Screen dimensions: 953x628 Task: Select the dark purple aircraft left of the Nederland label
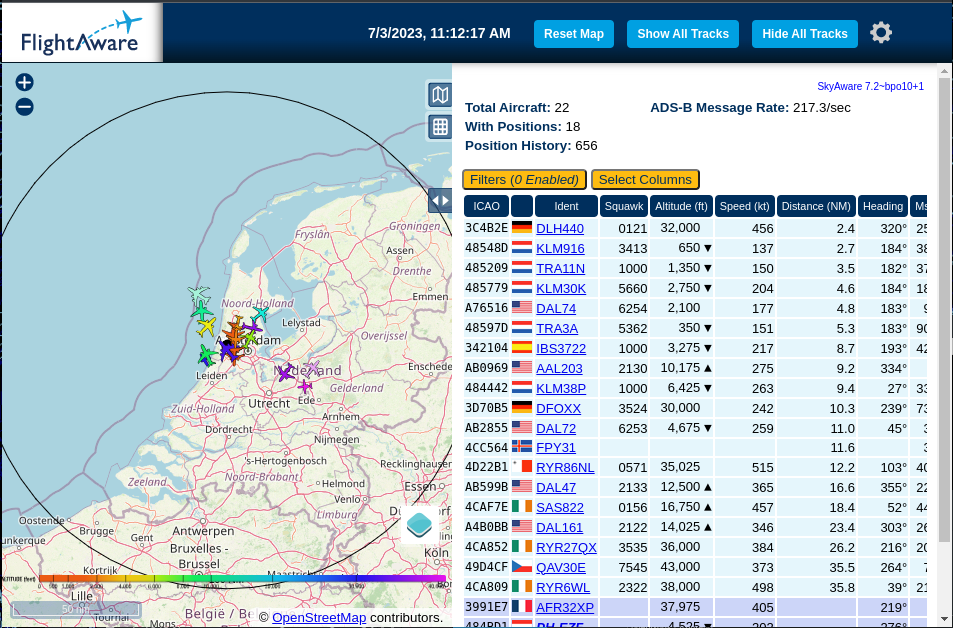tap(286, 373)
